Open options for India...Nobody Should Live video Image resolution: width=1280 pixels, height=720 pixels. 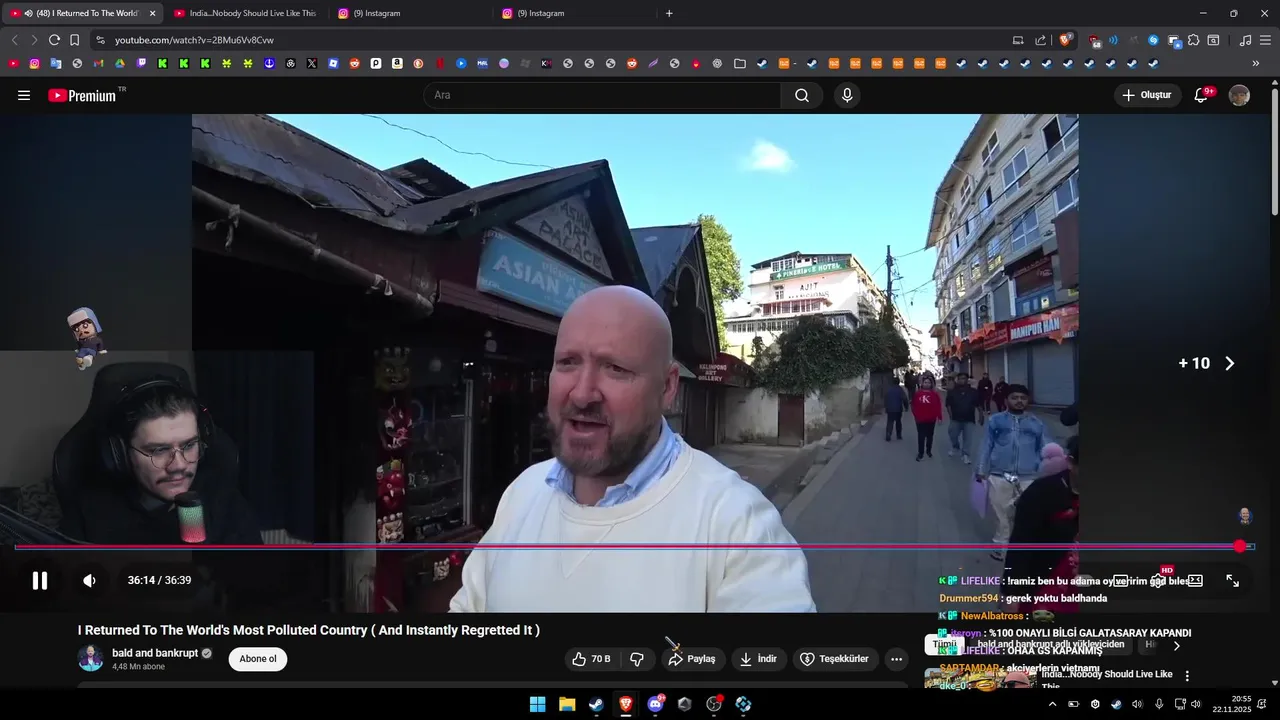(x=1187, y=676)
